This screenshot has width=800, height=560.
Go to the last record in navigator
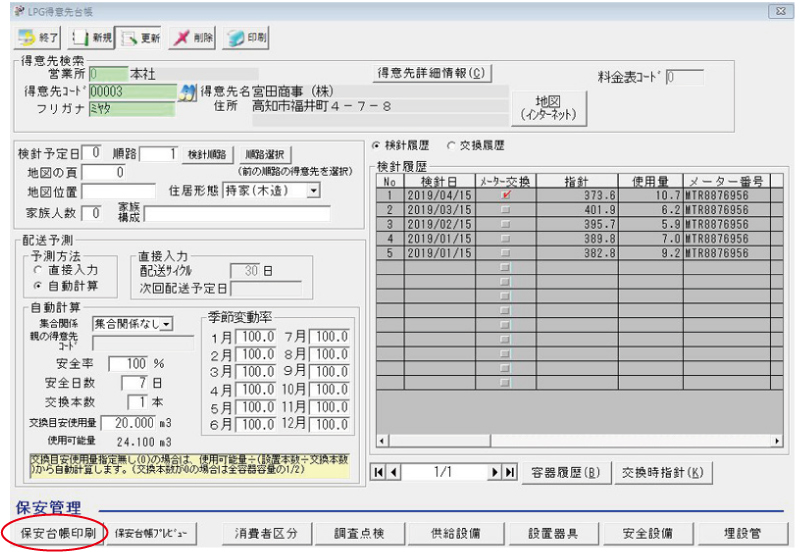point(510,472)
